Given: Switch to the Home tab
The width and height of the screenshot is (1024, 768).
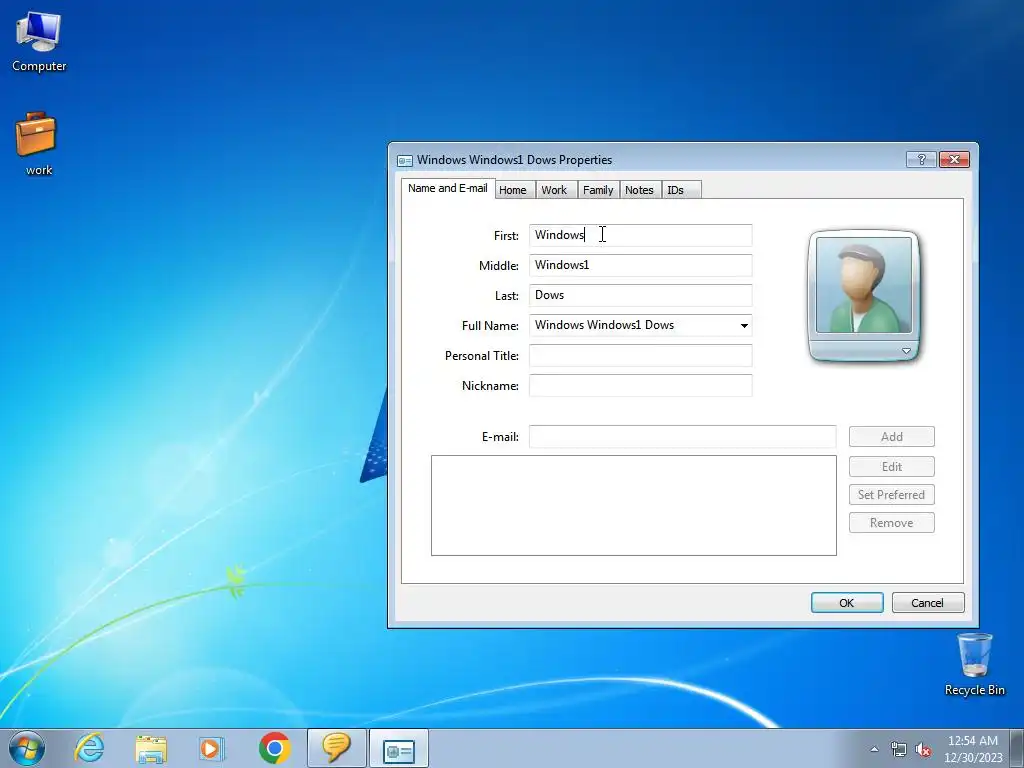Looking at the screenshot, I should (x=513, y=190).
